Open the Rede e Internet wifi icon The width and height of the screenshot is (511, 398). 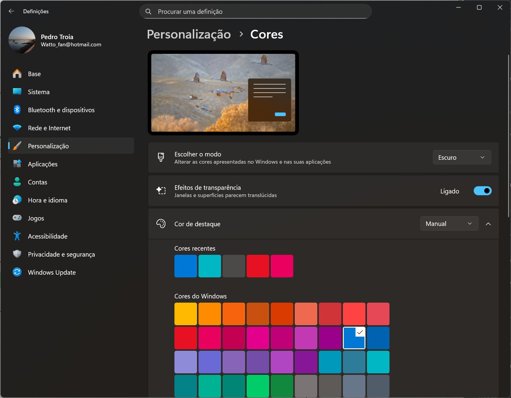coord(17,128)
